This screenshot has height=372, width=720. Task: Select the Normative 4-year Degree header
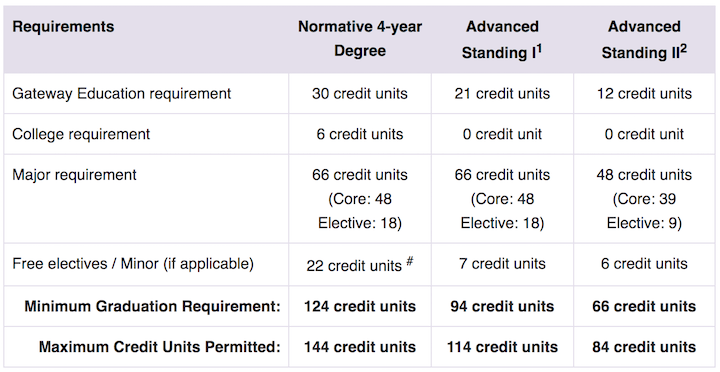coord(360,39)
